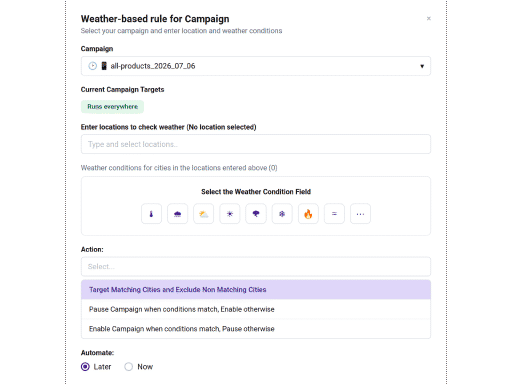Click the all-products_2026_07_06 campaign selector
The width and height of the screenshot is (512, 384).
pos(256,66)
